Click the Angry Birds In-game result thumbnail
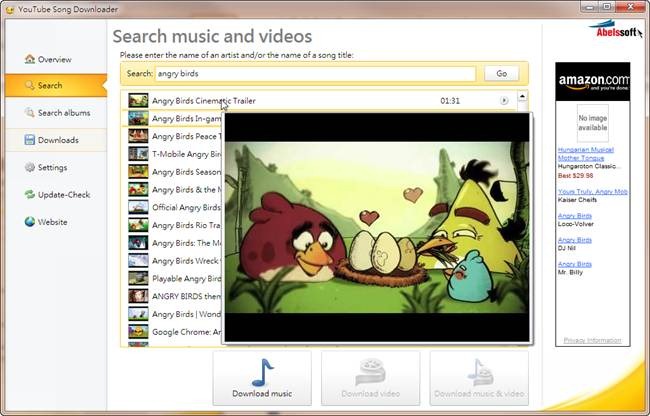This screenshot has width=650, height=416. 138,119
